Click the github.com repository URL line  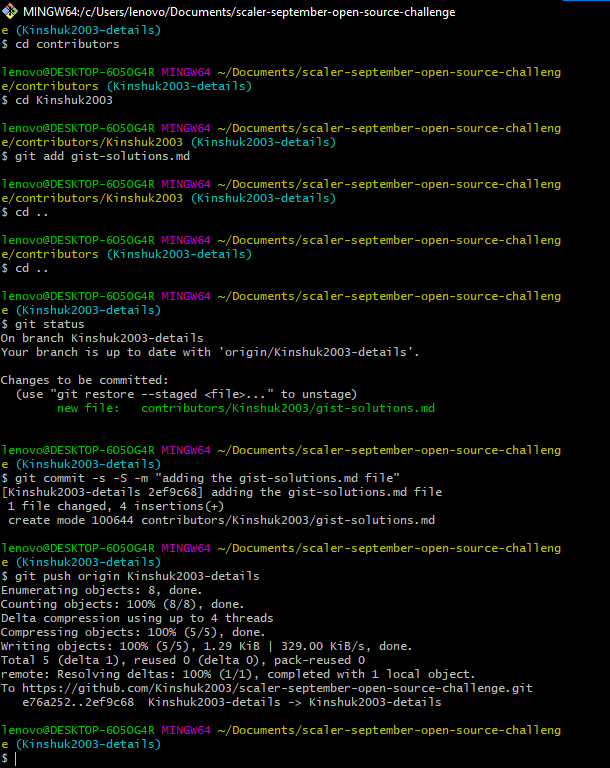(x=267, y=688)
